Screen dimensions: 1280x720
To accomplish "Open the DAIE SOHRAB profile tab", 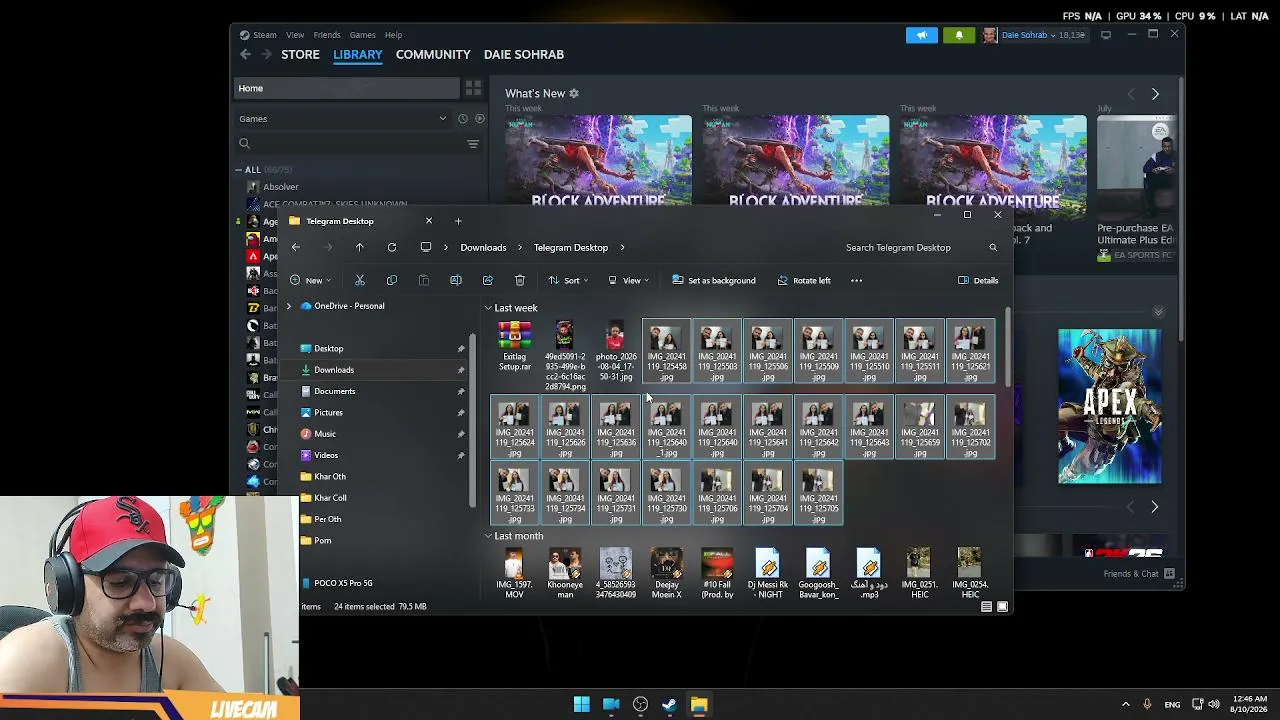I will 524,55.
